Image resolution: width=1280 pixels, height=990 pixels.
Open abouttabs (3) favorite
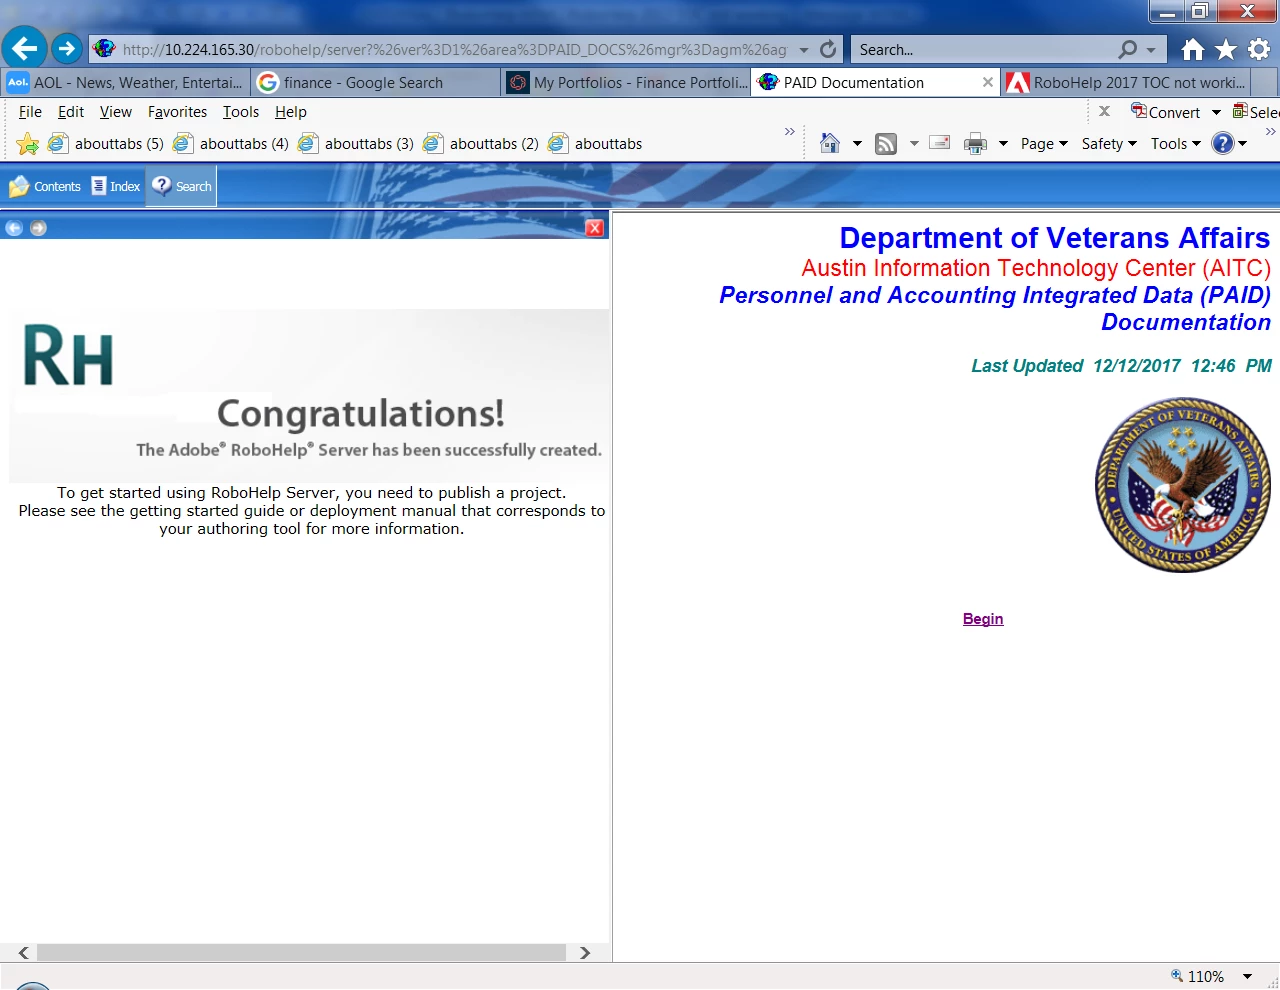point(356,144)
